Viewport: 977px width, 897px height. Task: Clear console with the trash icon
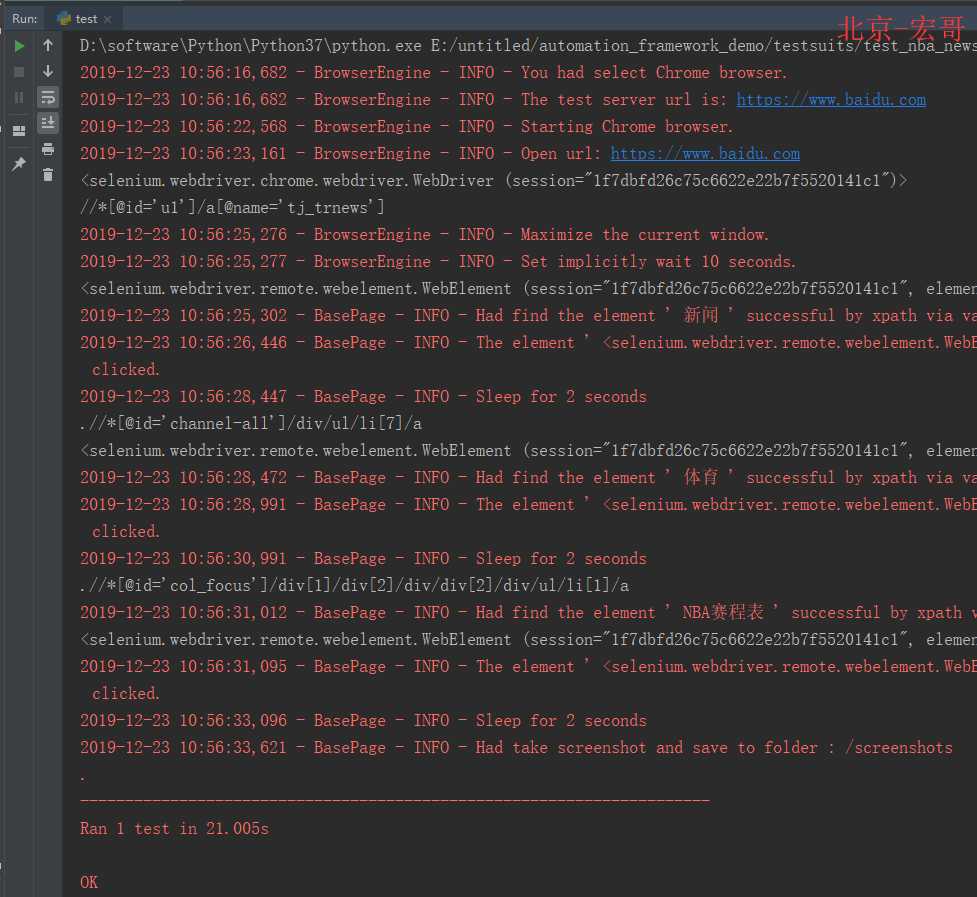48,175
